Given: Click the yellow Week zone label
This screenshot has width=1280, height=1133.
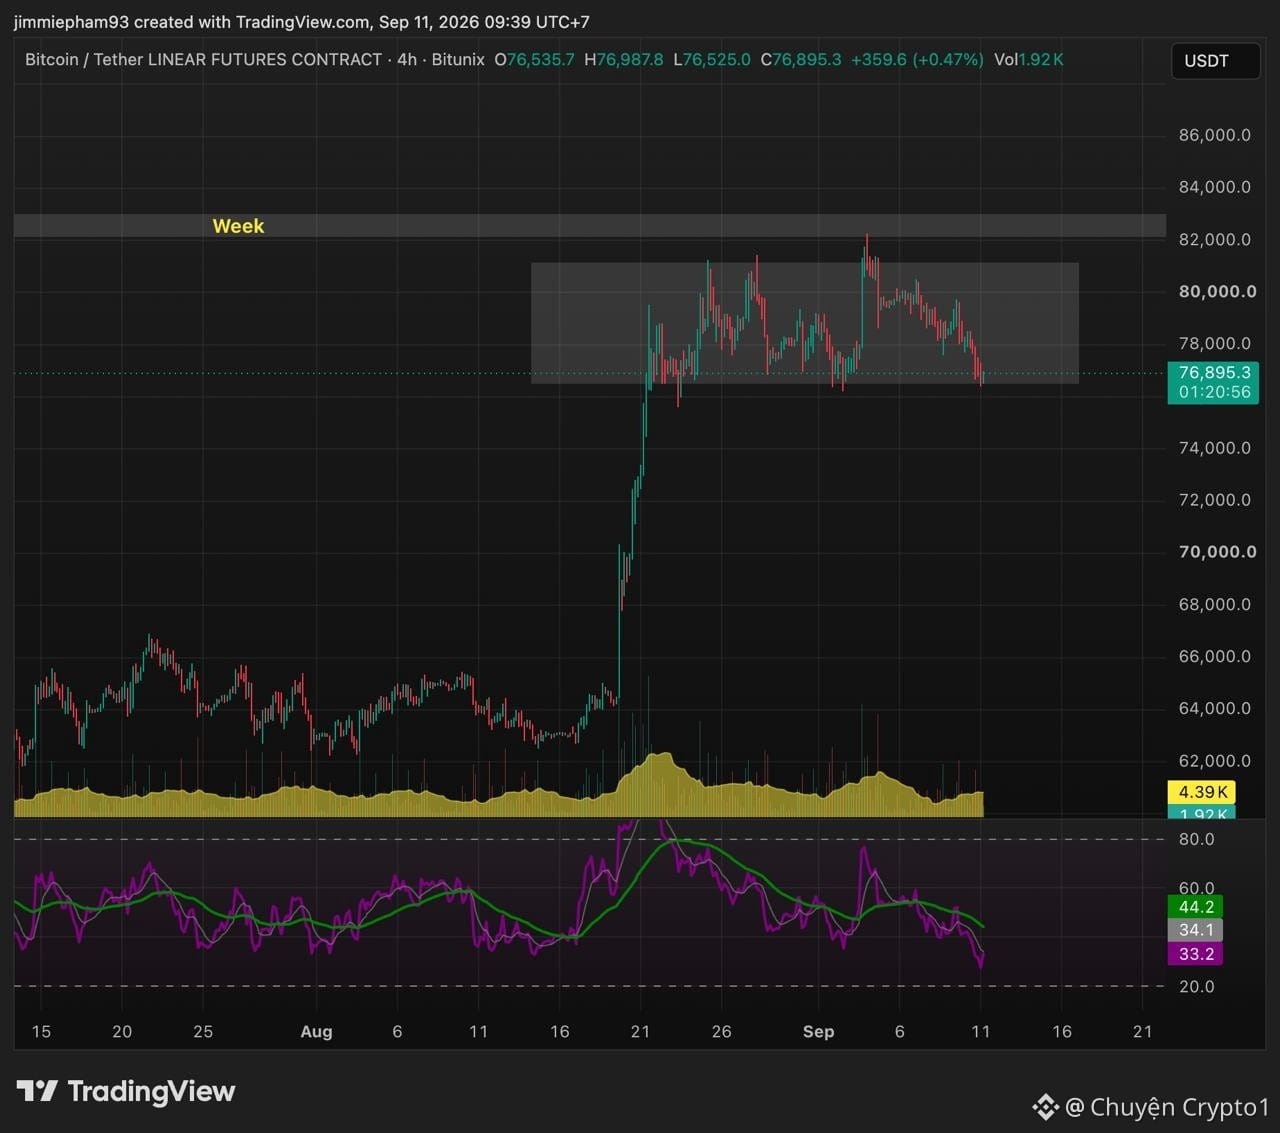Looking at the screenshot, I should pos(238,226).
